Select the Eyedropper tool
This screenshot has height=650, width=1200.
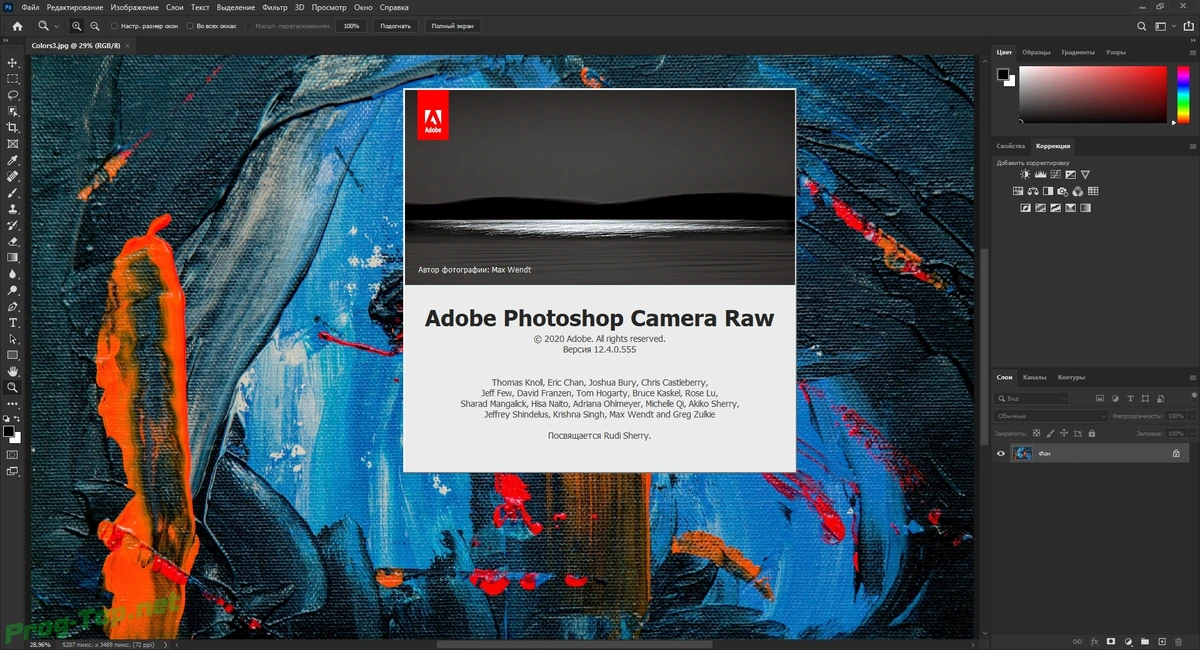click(x=13, y=160)
